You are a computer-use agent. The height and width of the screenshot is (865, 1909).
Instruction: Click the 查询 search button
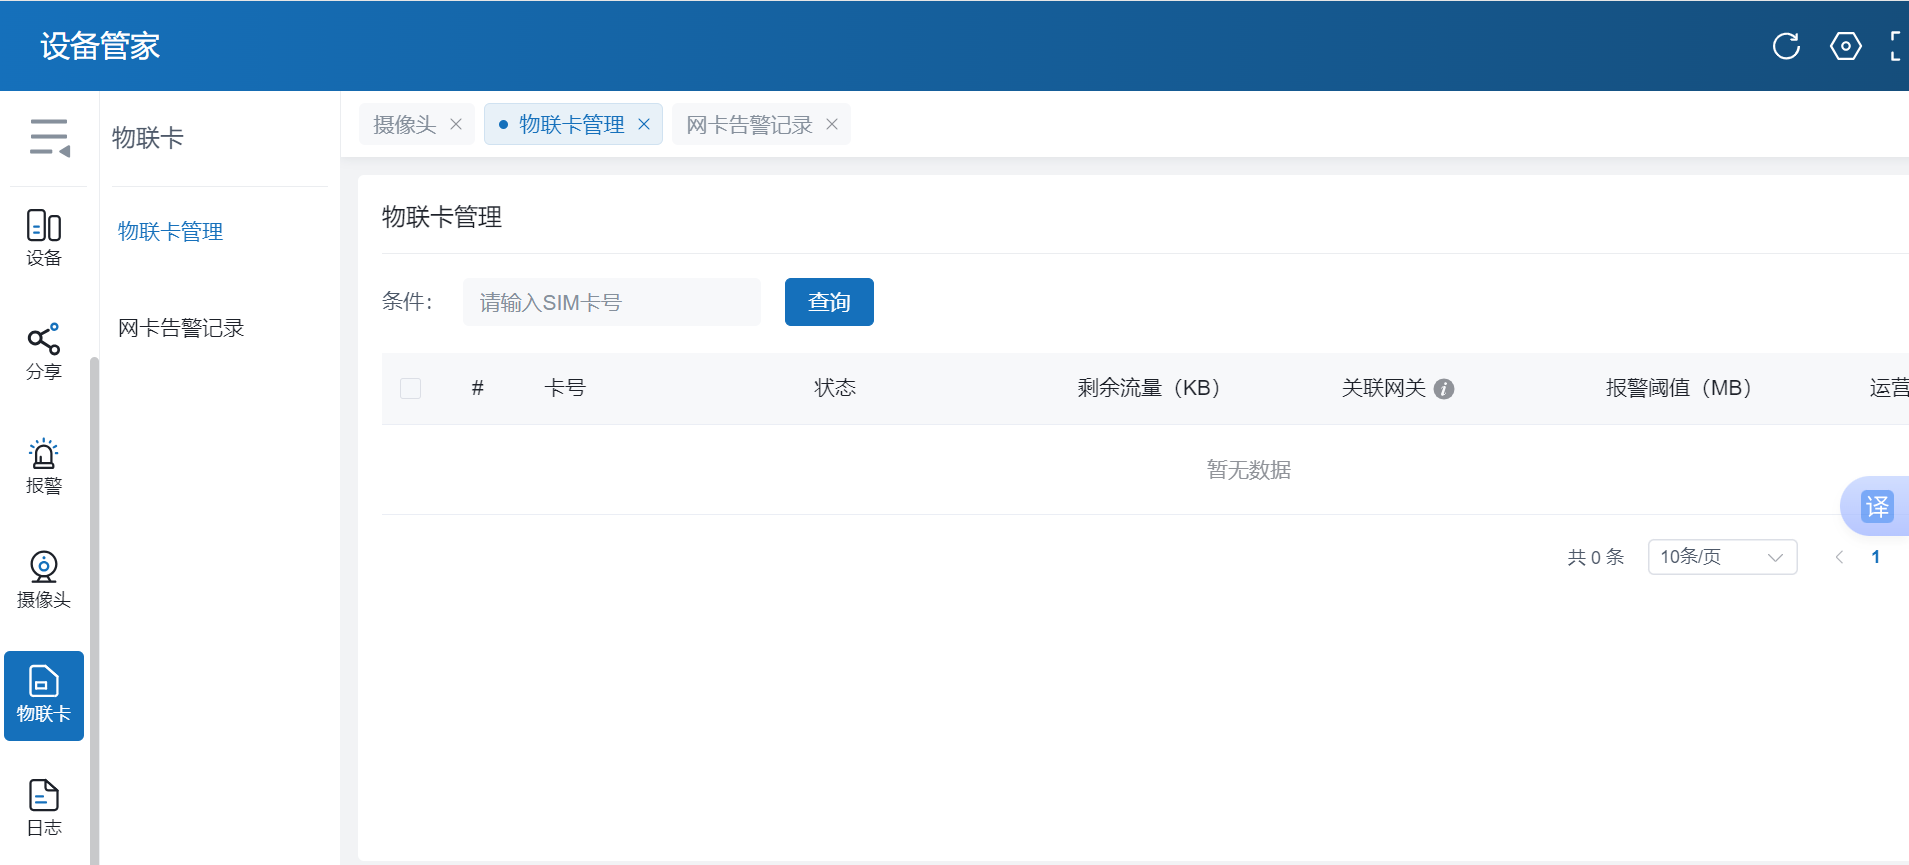pos(829,302)
